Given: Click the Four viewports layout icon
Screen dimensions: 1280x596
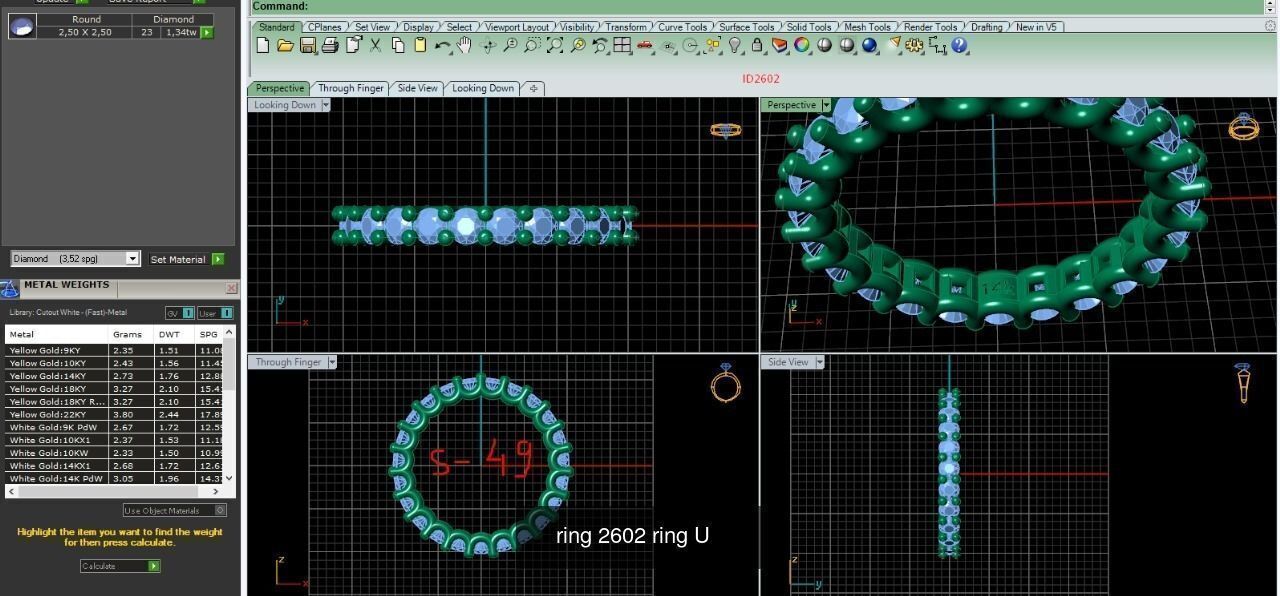Looking at the screenshot, I should click(622, 45).
